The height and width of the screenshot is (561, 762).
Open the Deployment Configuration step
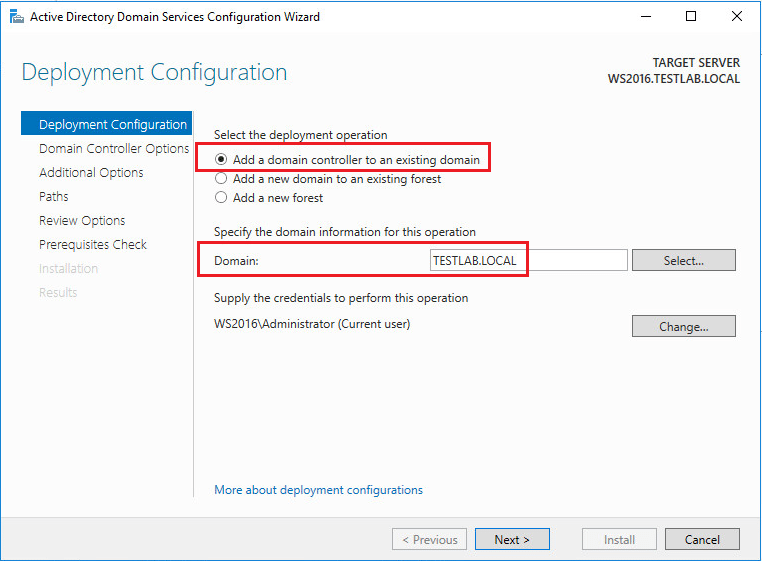(x=112, y=125)
